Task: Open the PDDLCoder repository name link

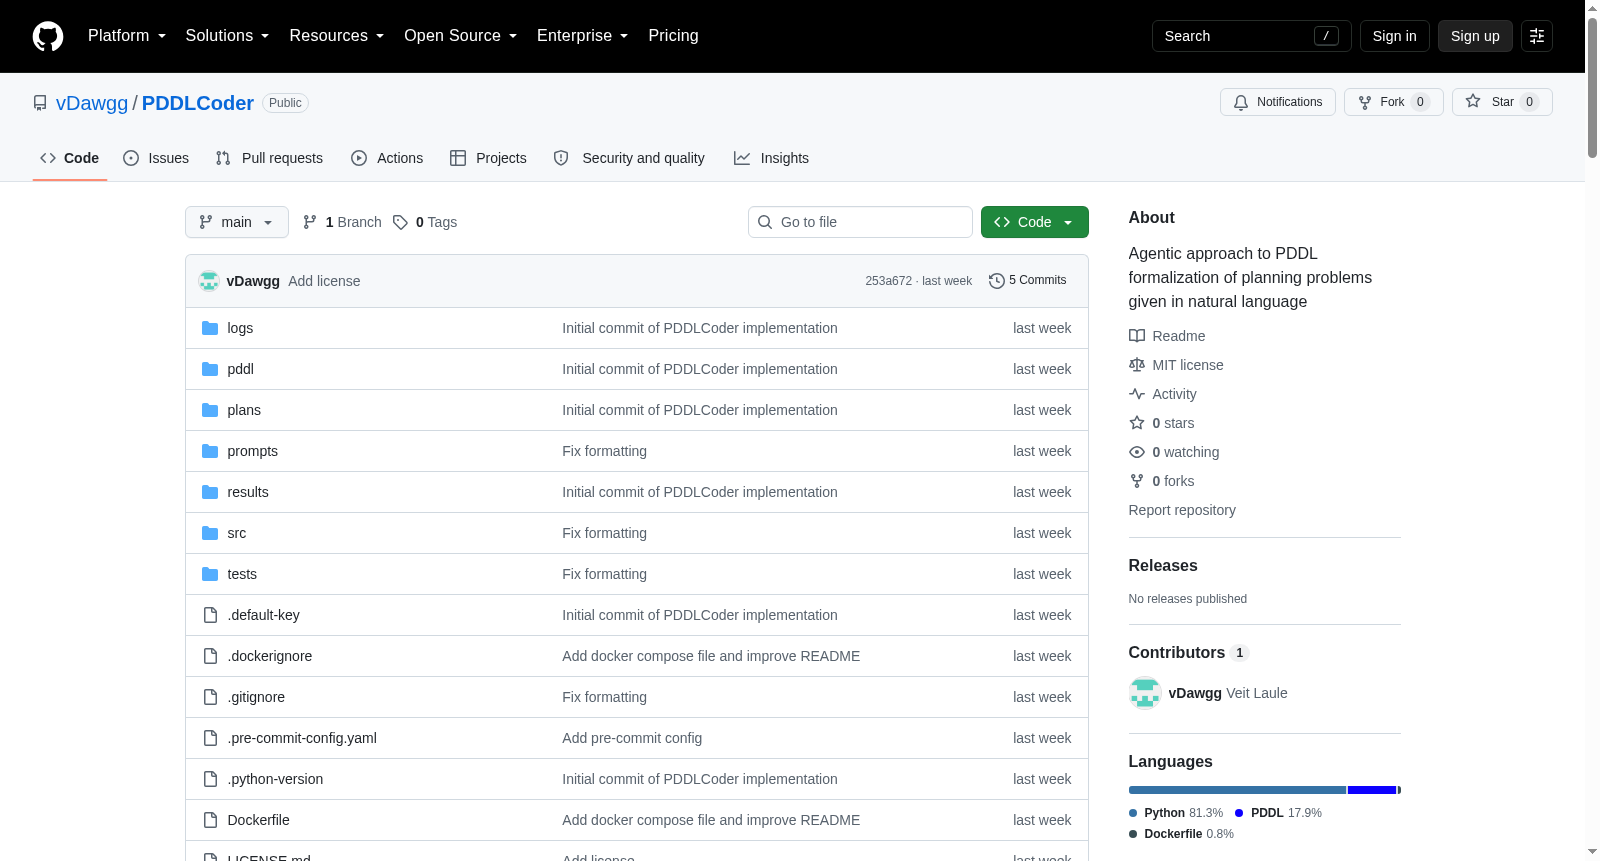Action: tap(198, 103)
